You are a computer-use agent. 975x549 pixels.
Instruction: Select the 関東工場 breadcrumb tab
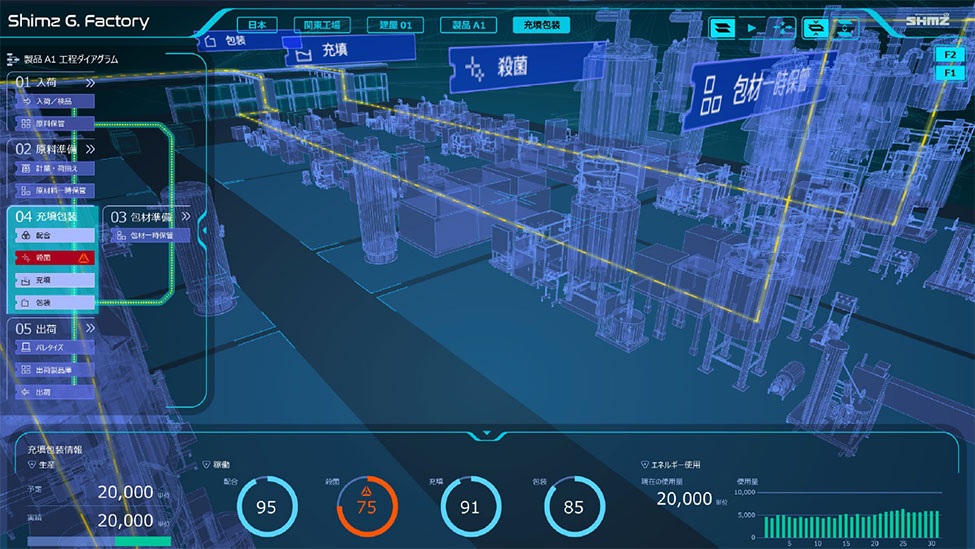click(x=322, y=25)
